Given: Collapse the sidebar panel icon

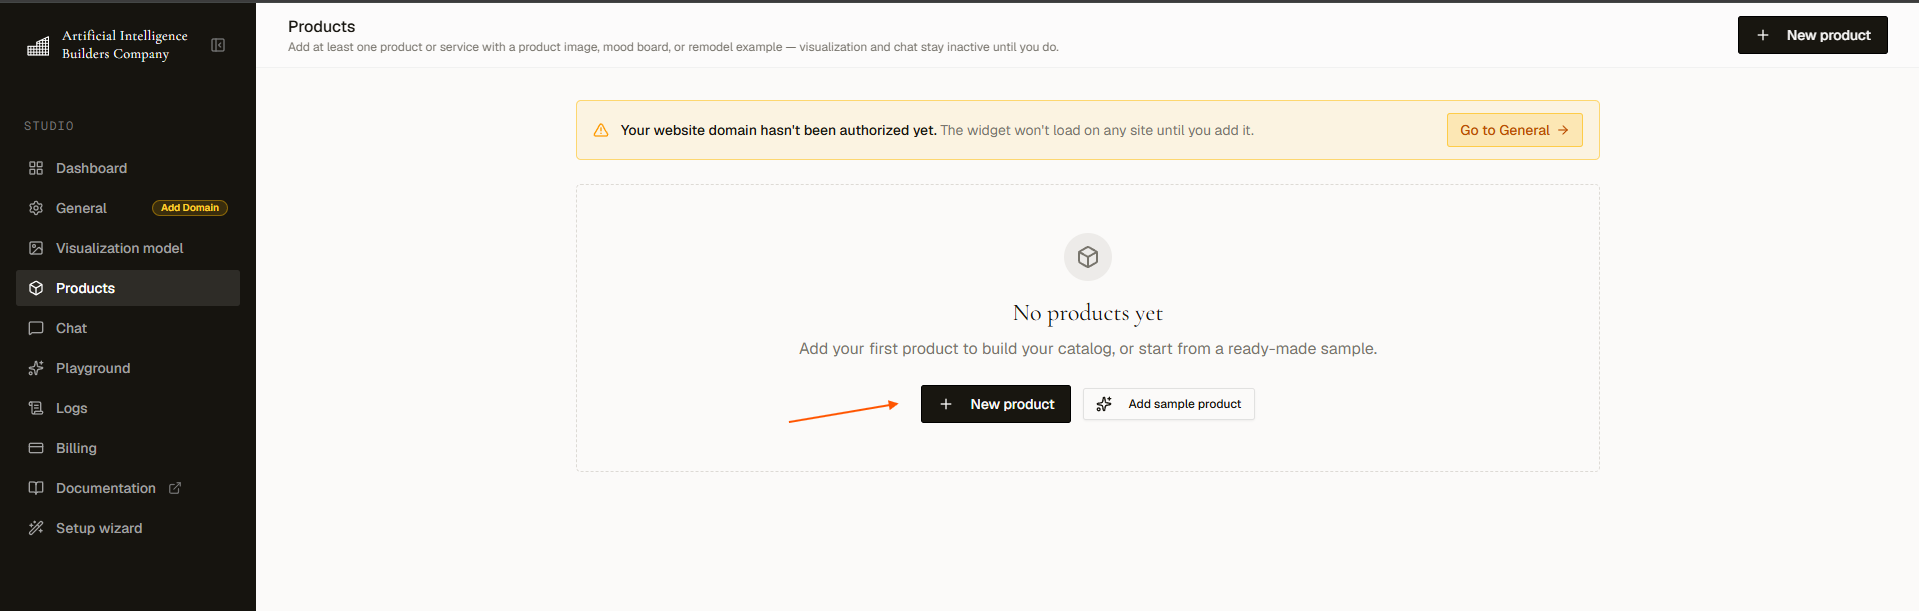Looking at the screenshot, I should tap(218, 45).
